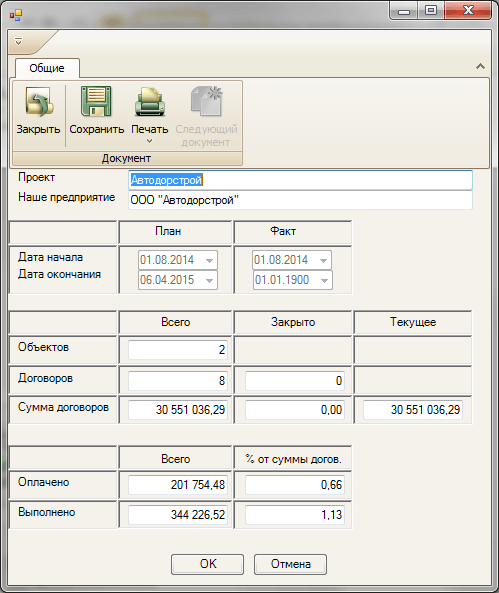Open the plan end date 06.04.2015 dropdown
The width and height of the screenshot is (499, 593).
pos(209,280)
